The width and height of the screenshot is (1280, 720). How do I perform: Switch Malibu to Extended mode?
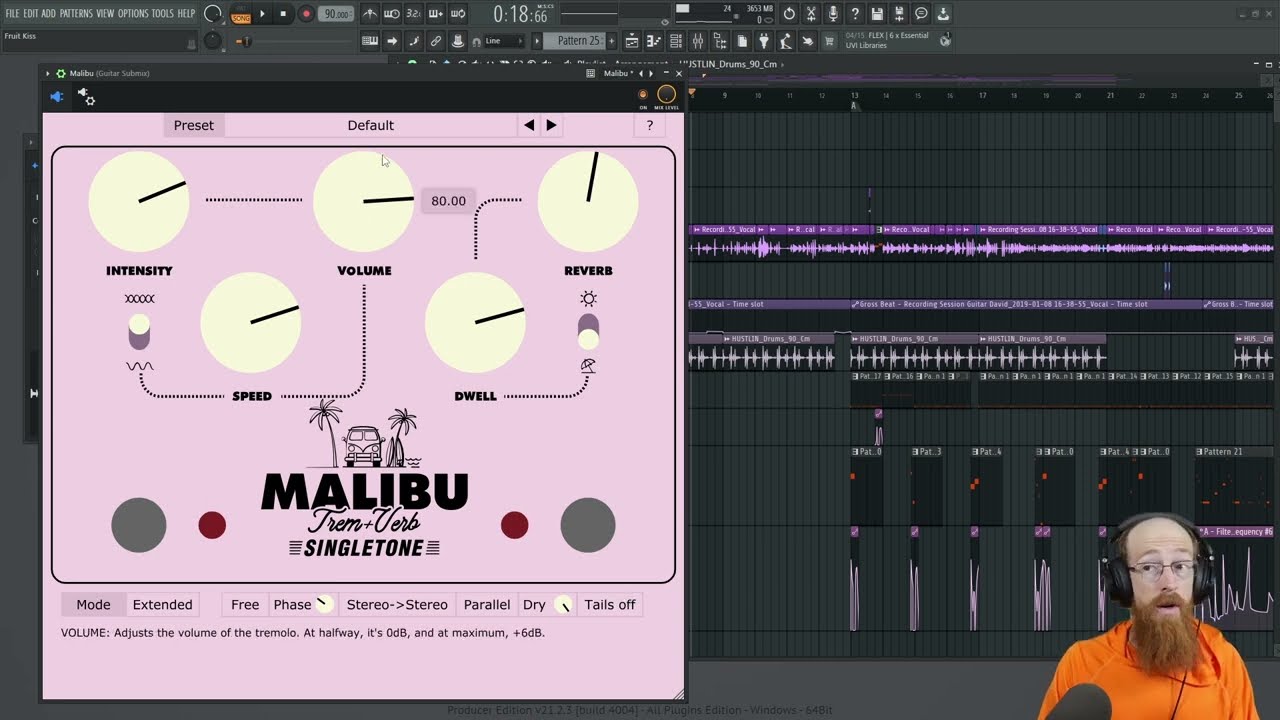pos(162,604)
